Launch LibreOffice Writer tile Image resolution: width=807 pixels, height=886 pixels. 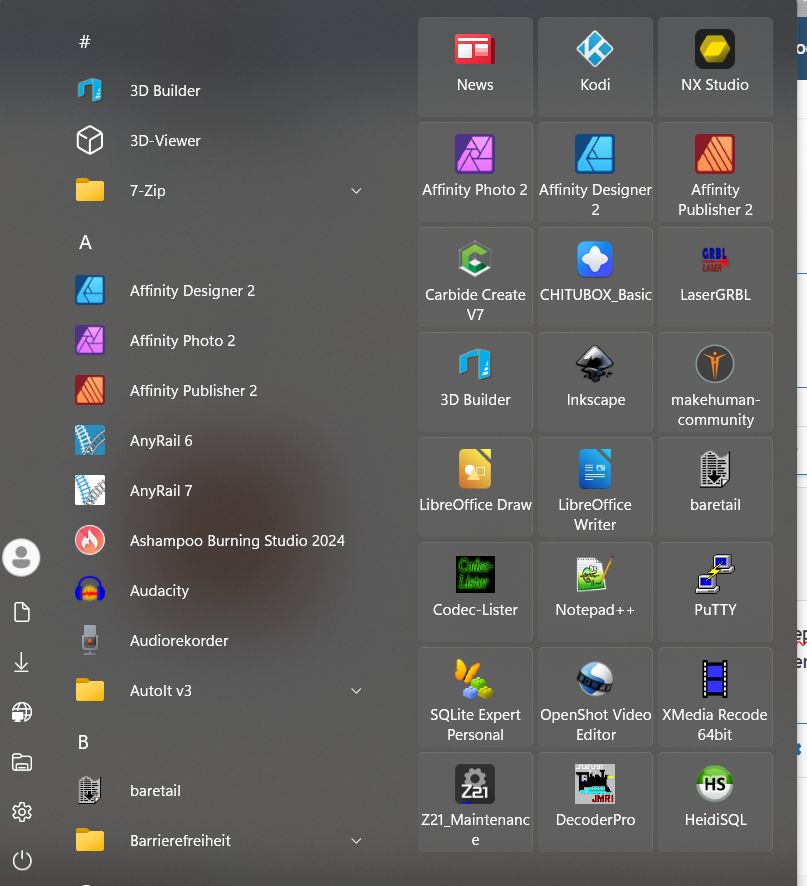(x=595, y=487)
